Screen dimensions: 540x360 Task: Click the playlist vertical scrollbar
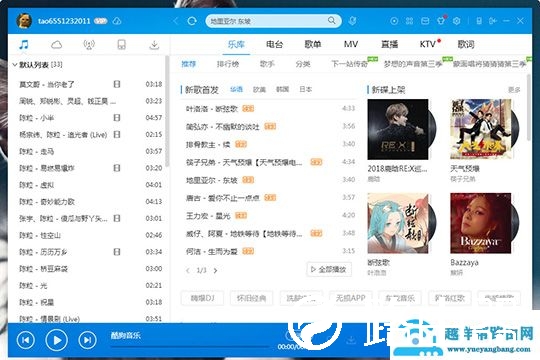(x=167, y=111)
